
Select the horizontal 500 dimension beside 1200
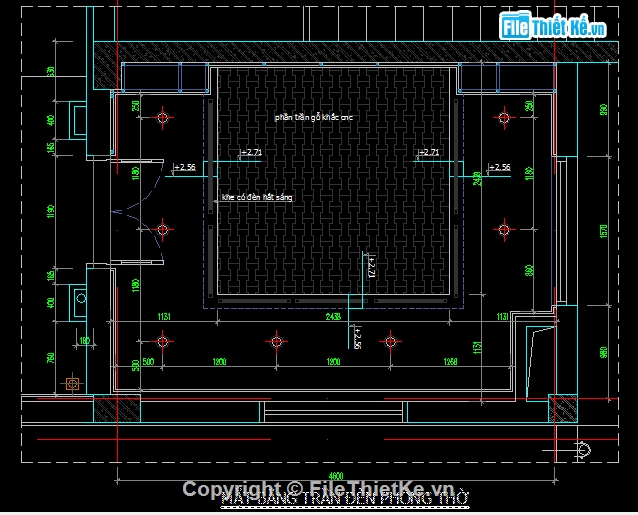point(148,361)
